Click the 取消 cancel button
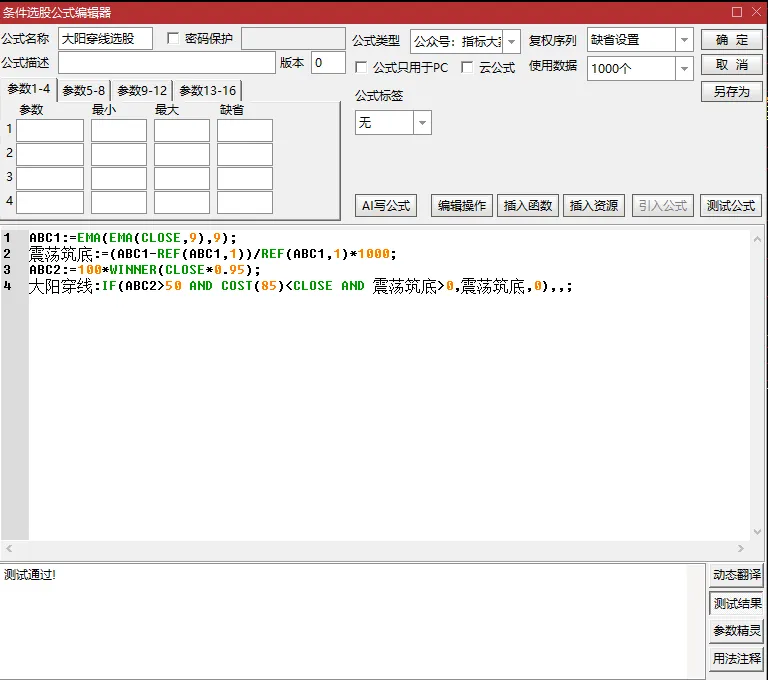 (731, 65)
